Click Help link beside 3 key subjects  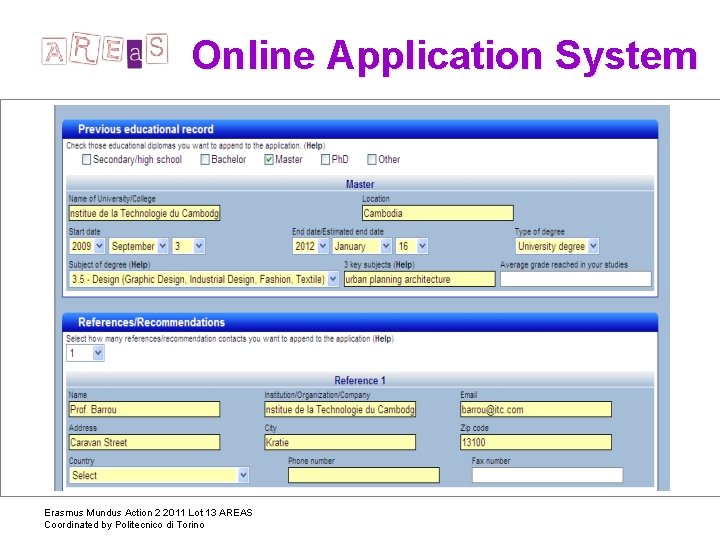click(x=404, y=265)
